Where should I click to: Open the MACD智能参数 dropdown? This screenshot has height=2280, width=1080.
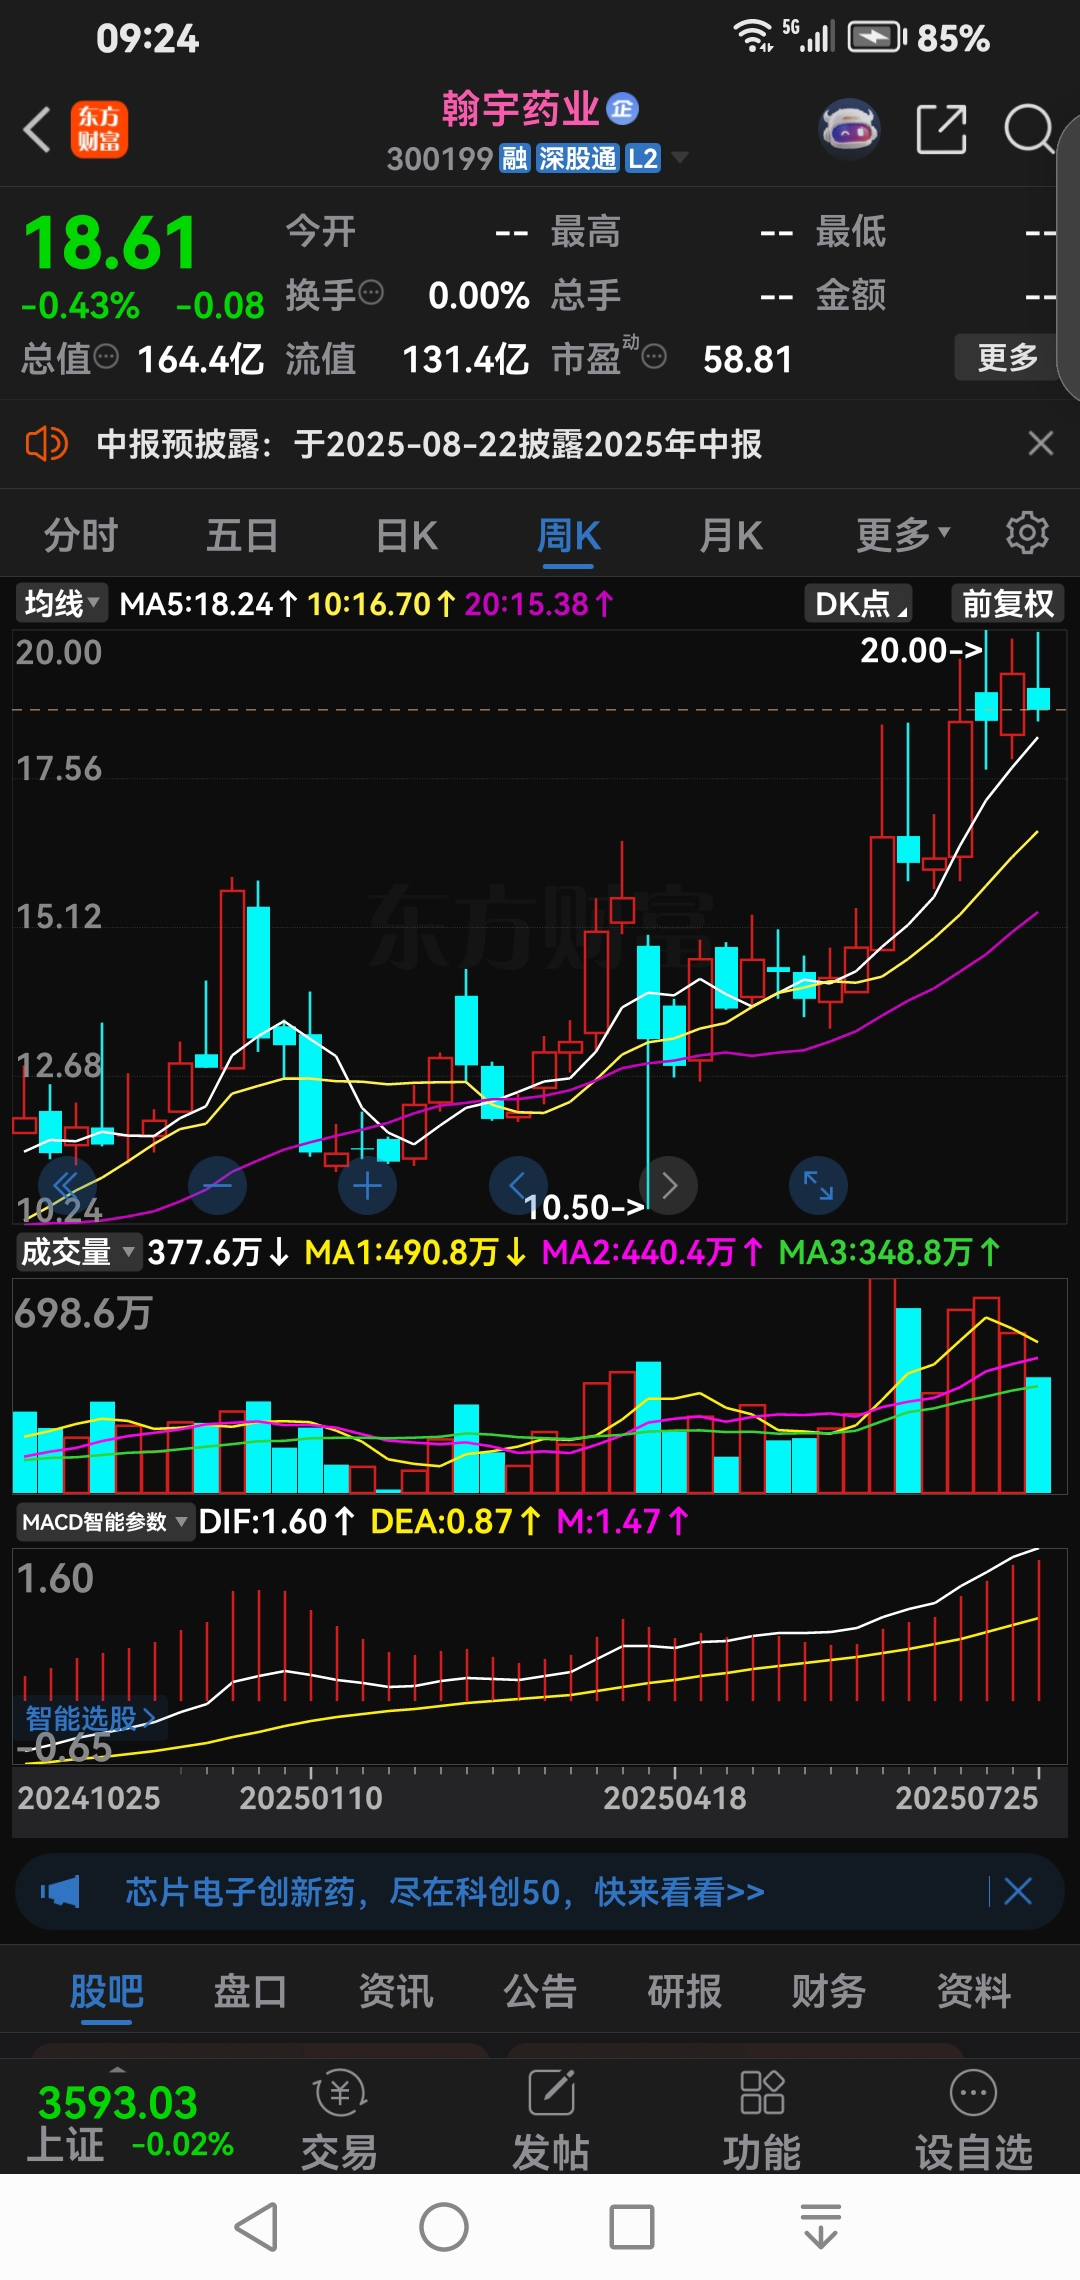[x=104, y=1521]
